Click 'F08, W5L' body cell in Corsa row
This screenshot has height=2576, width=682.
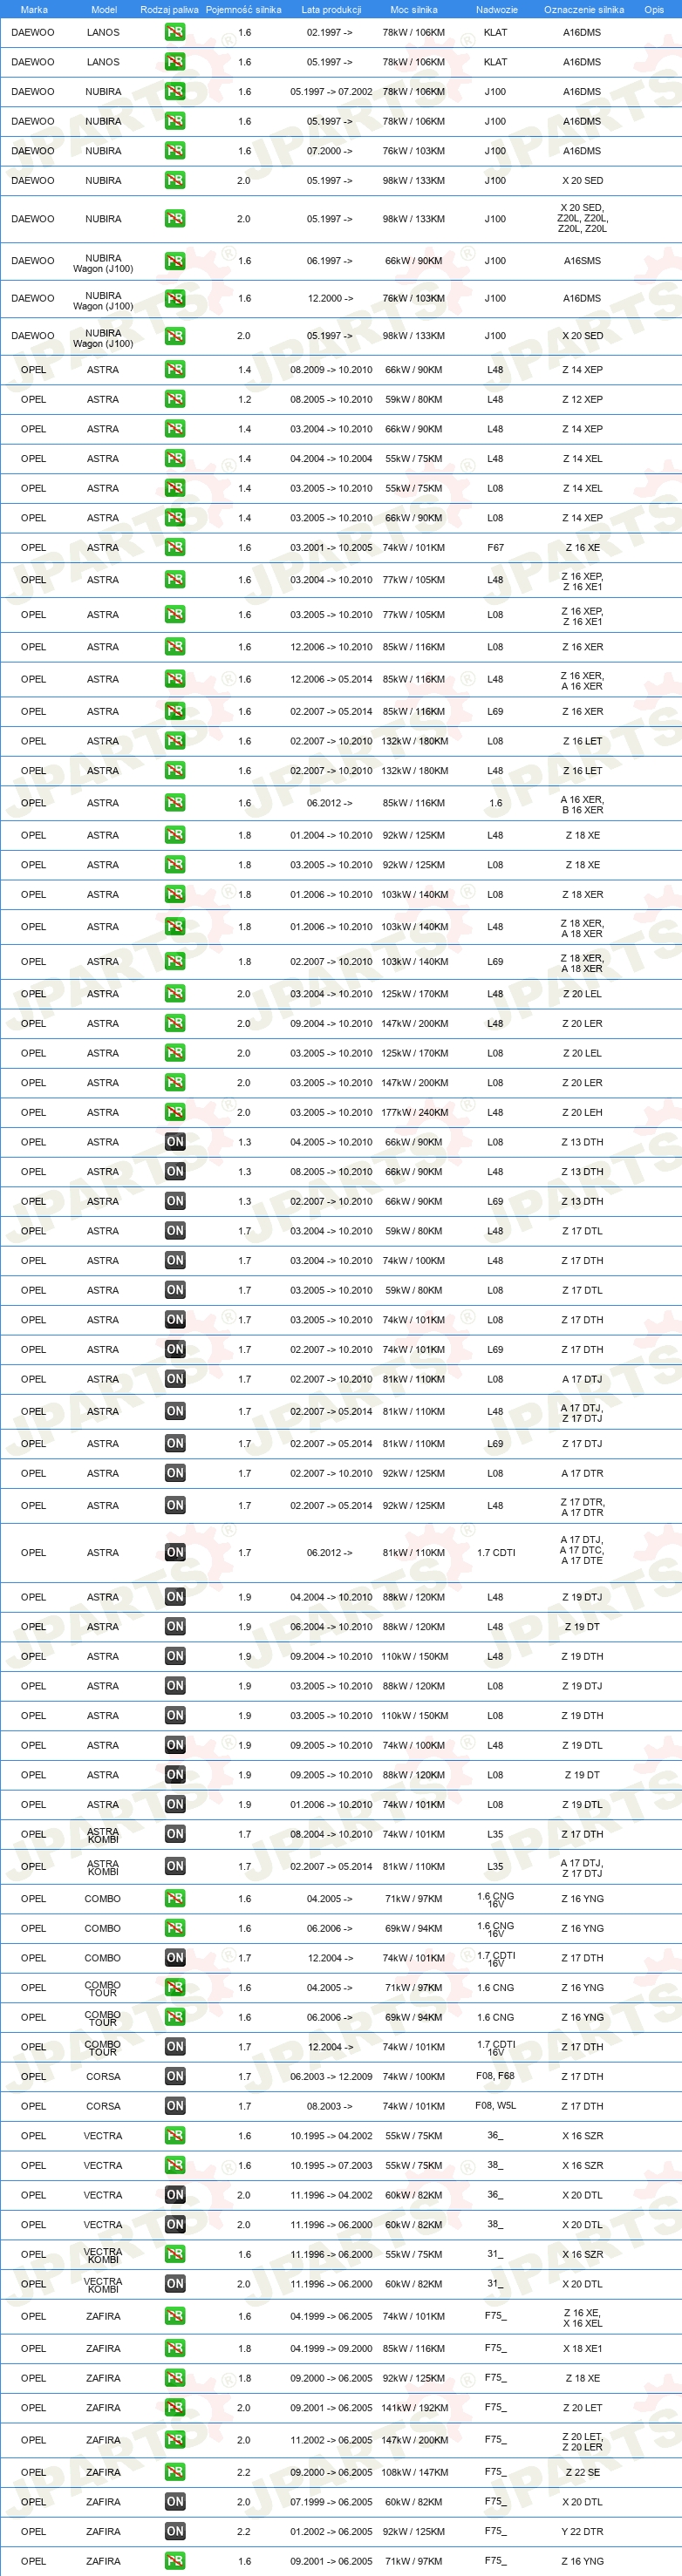[x=495, y=2106]
